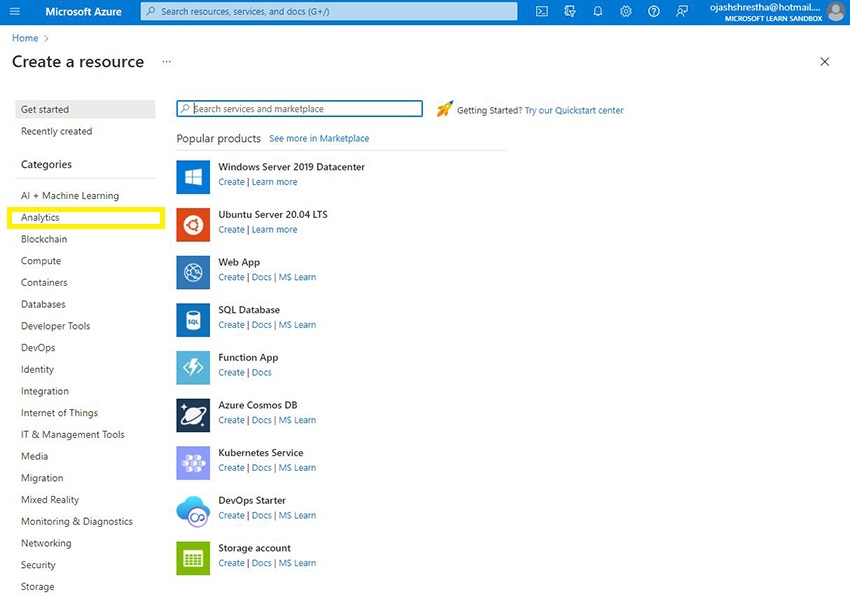Screen dimensions: 850x599
Task: Choose the Migration category
Action: [x=42, y=478]
